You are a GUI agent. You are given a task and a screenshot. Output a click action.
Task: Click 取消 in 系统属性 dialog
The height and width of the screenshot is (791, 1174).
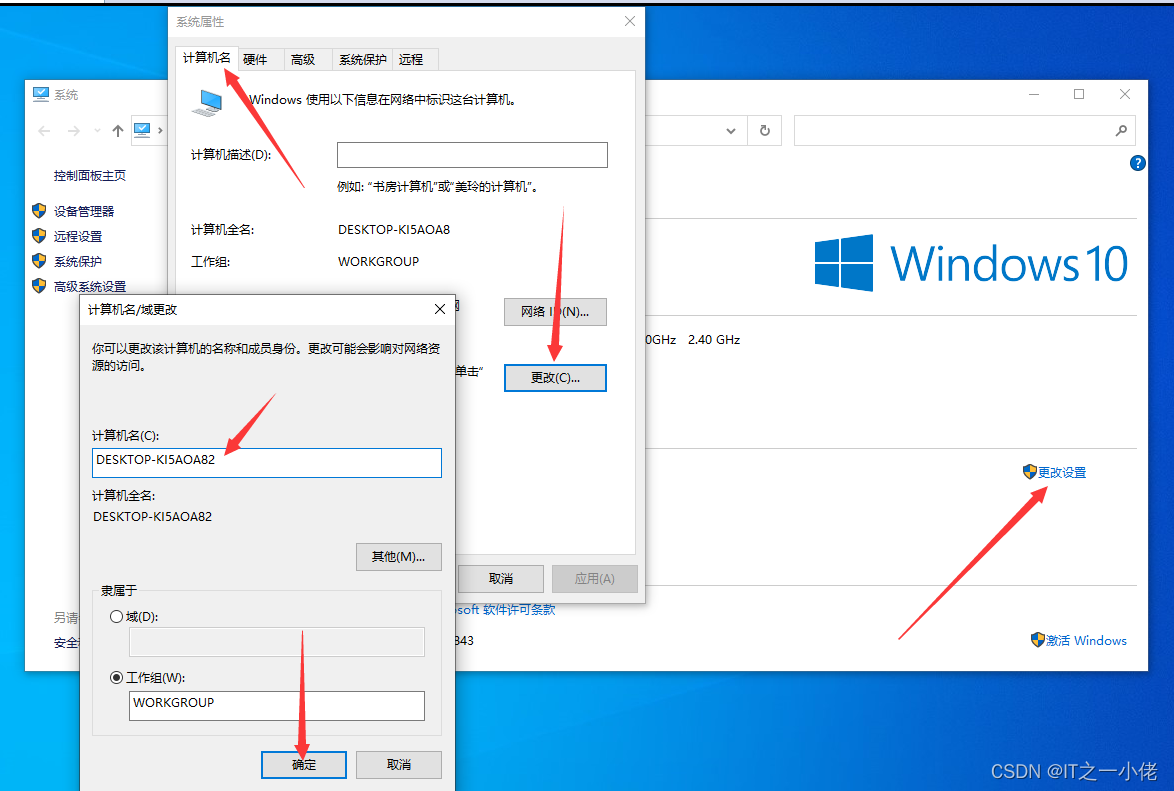point(500,578)
